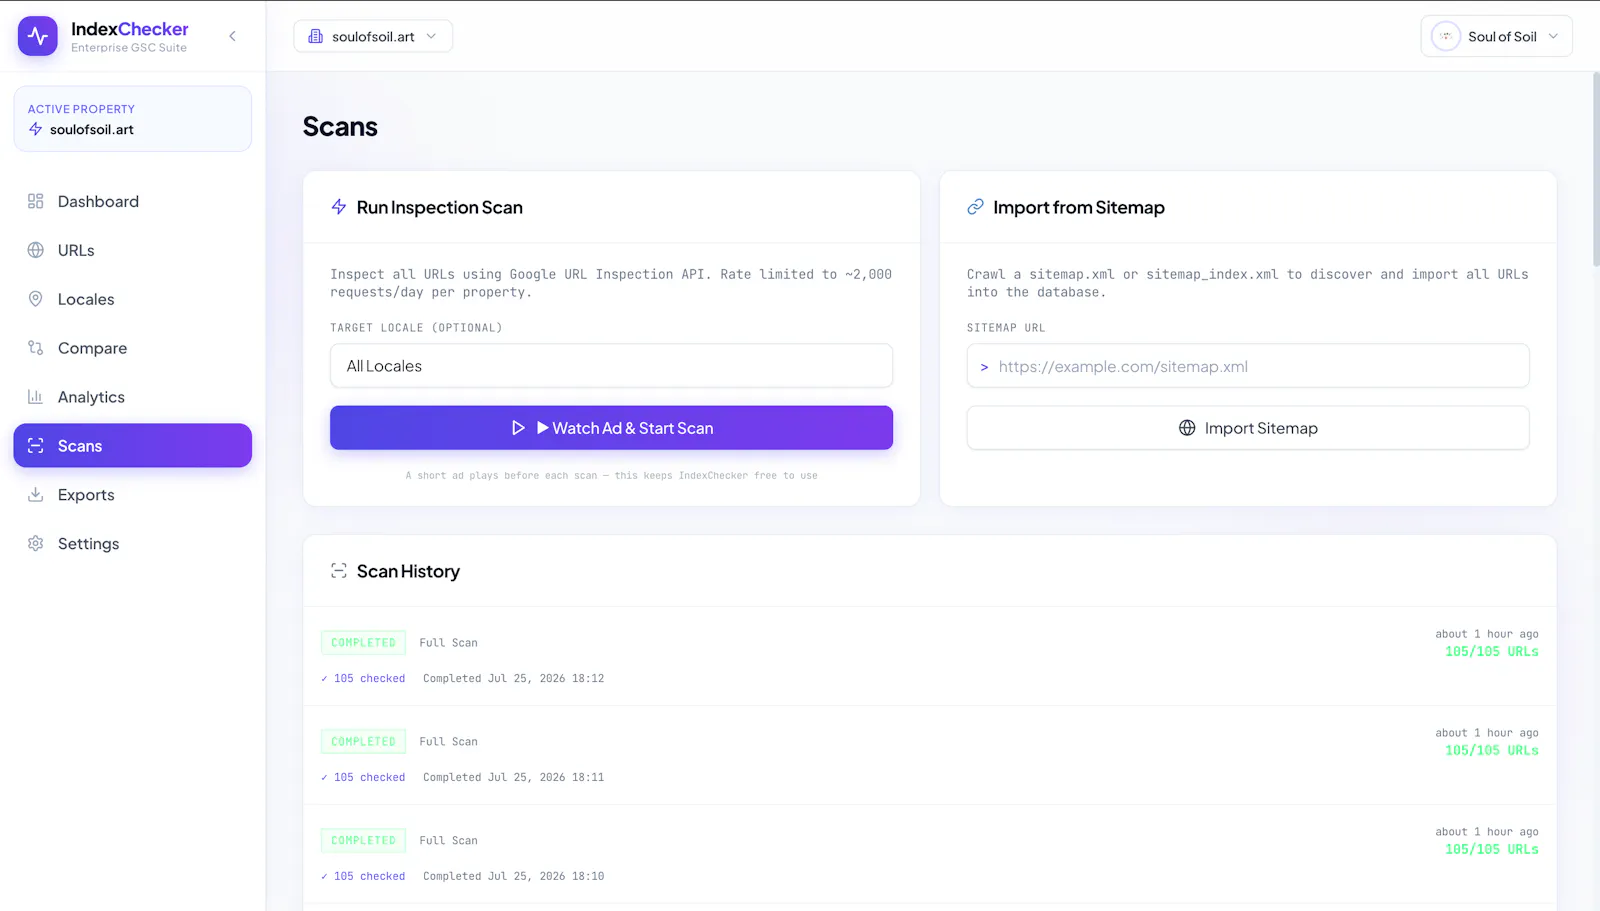Open the Locales page
The image size is (1600, 911).
pos(132,299)
